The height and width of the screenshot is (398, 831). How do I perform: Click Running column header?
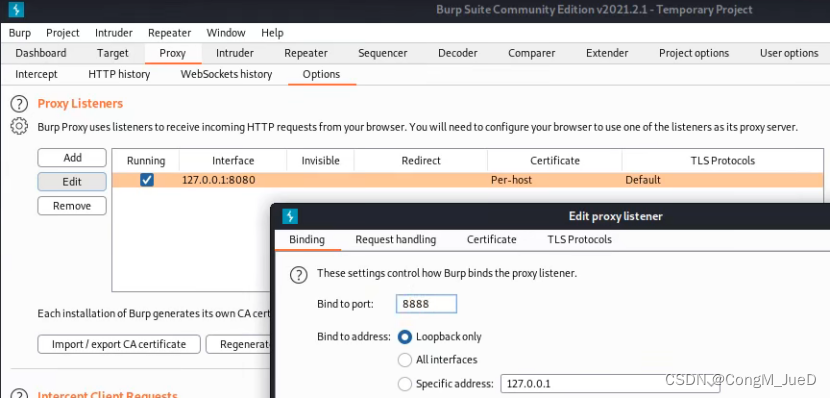tap(146, 161)
